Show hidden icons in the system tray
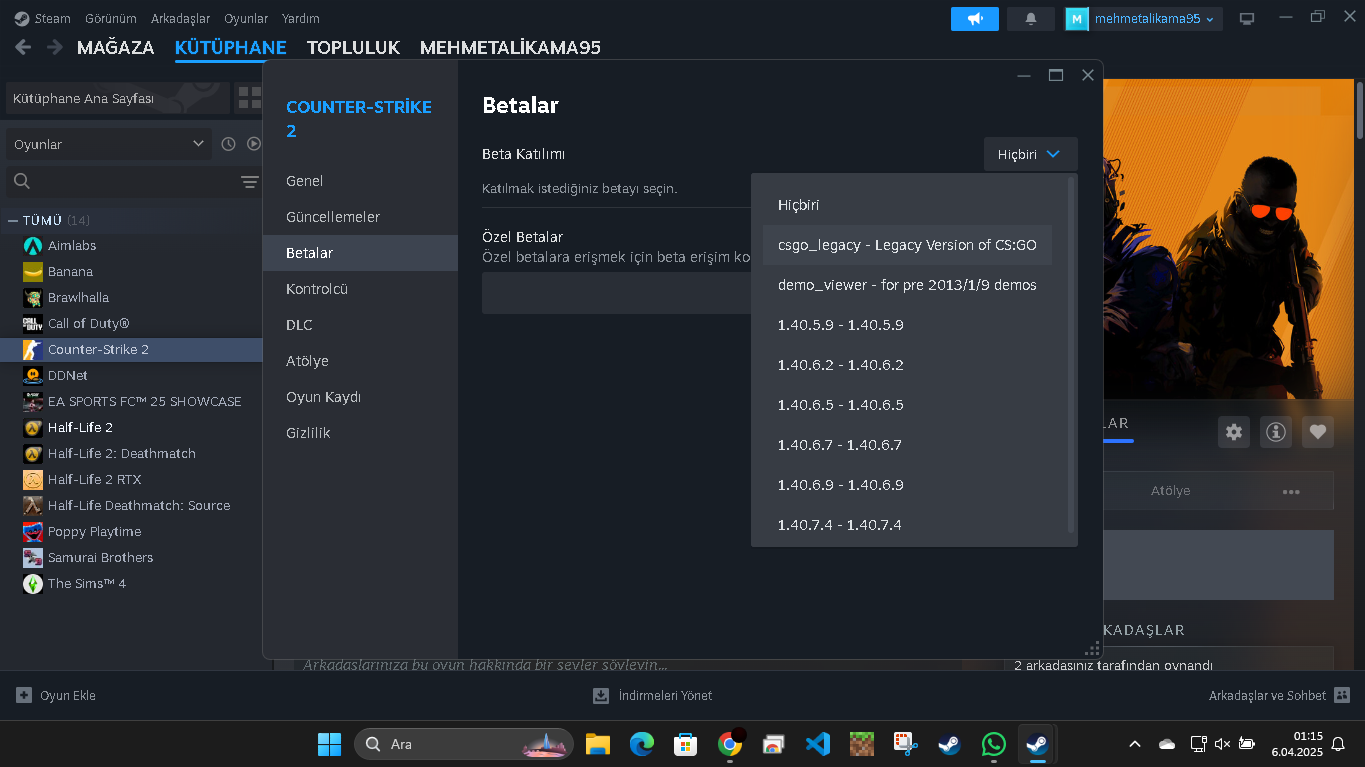The width and height of the screenshot is (1365, 767). (1135, 744)
